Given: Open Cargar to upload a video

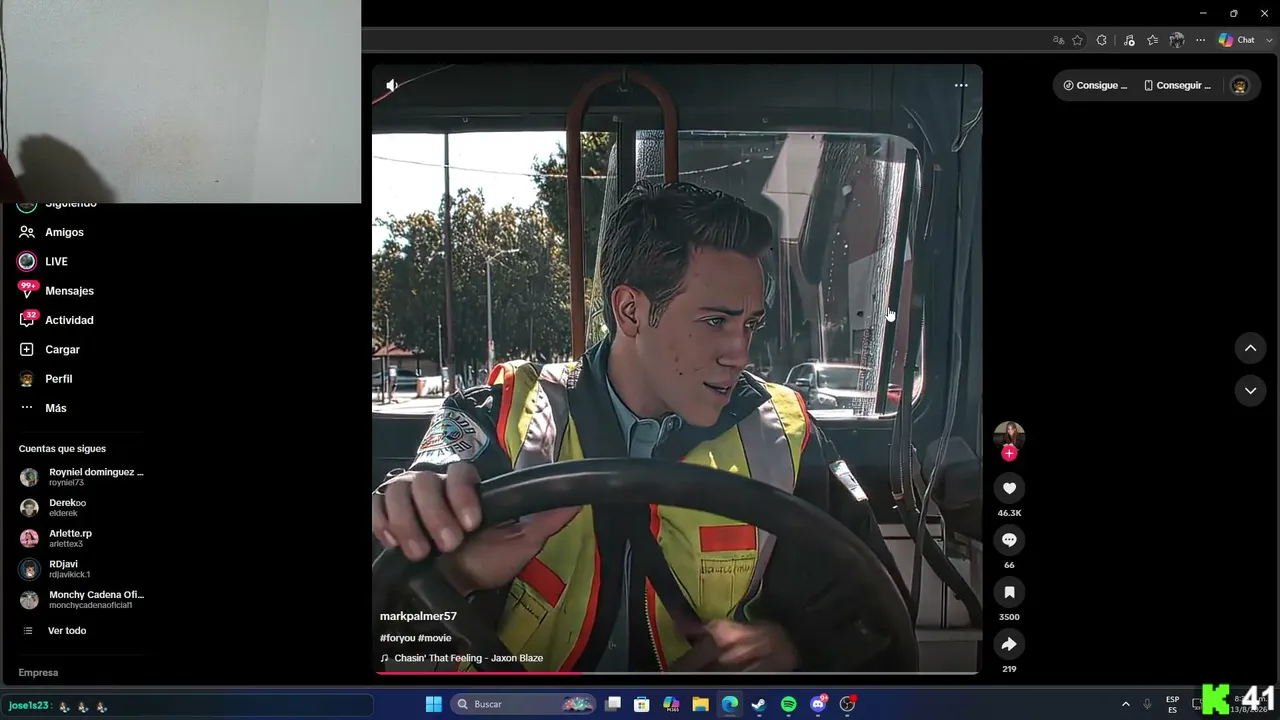Looking at the screenshot, I should click(49, 349).
